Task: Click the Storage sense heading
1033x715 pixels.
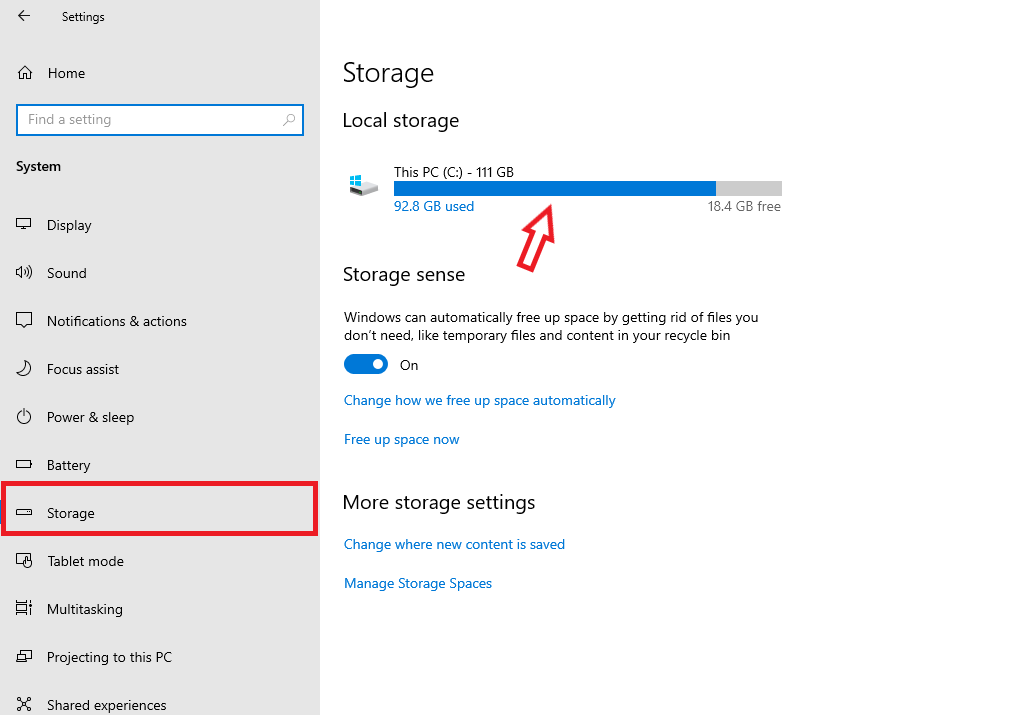Action: [x=404, y=274]
